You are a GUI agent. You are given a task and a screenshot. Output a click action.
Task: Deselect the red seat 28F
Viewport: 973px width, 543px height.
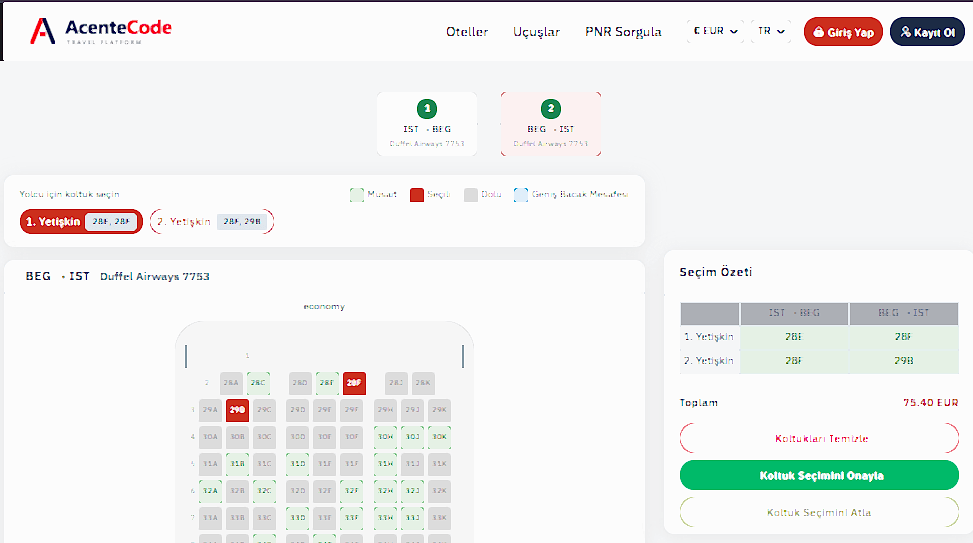click(354, 383)
